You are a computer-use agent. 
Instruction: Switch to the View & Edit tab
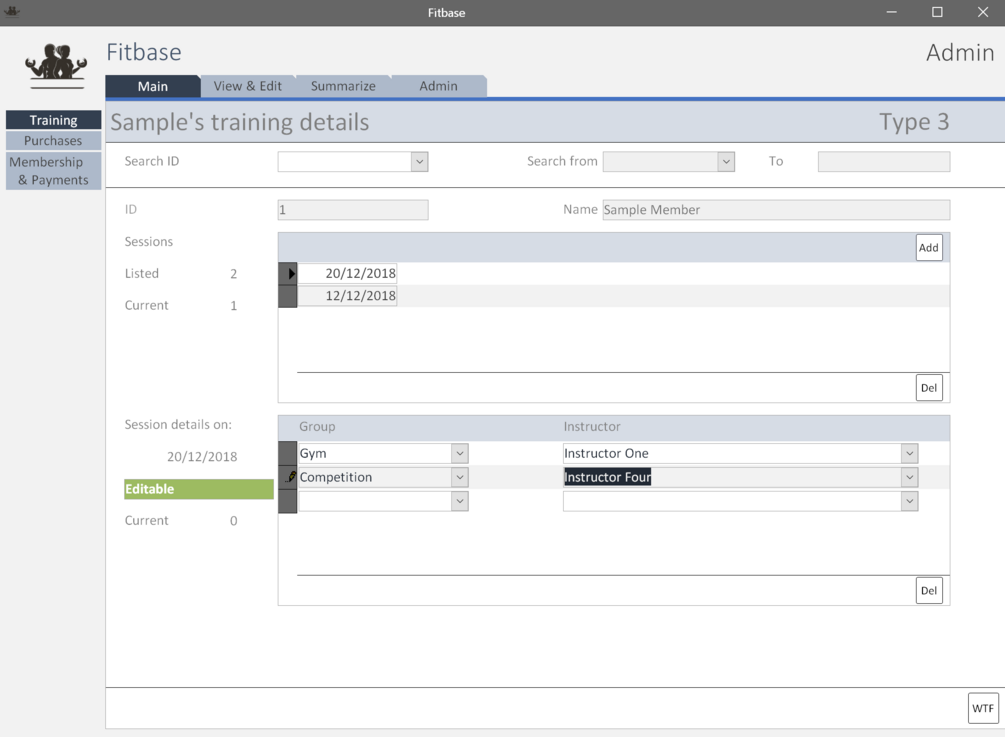(x=247, y=86)
